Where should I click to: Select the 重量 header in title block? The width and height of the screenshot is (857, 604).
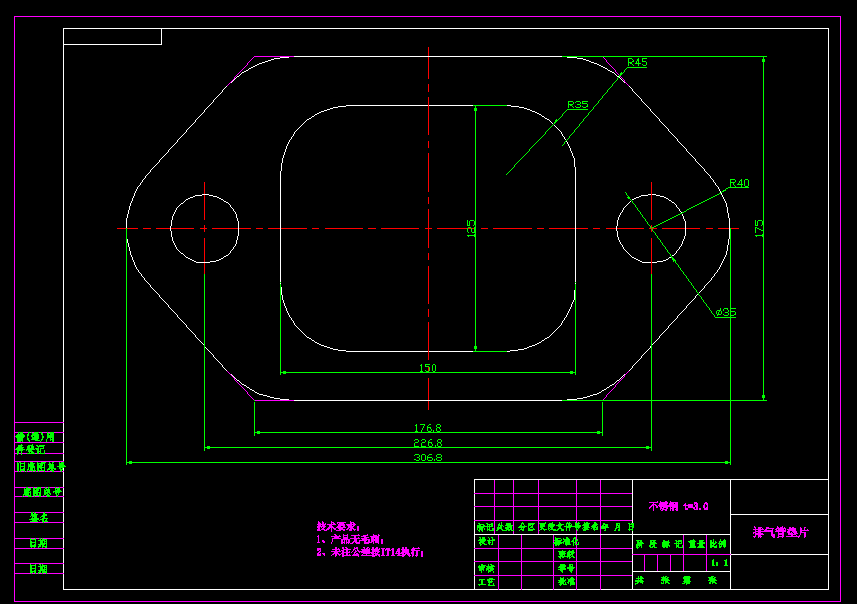696,544
